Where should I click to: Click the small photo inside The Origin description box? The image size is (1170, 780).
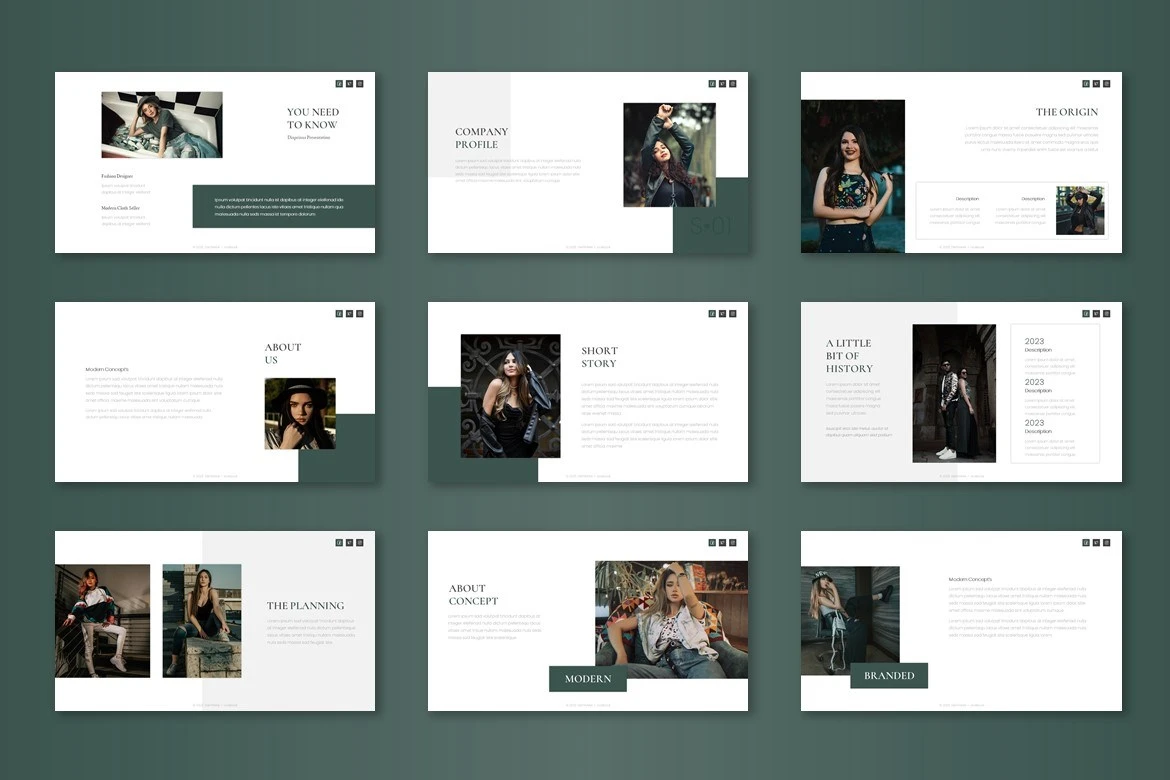1080,211
